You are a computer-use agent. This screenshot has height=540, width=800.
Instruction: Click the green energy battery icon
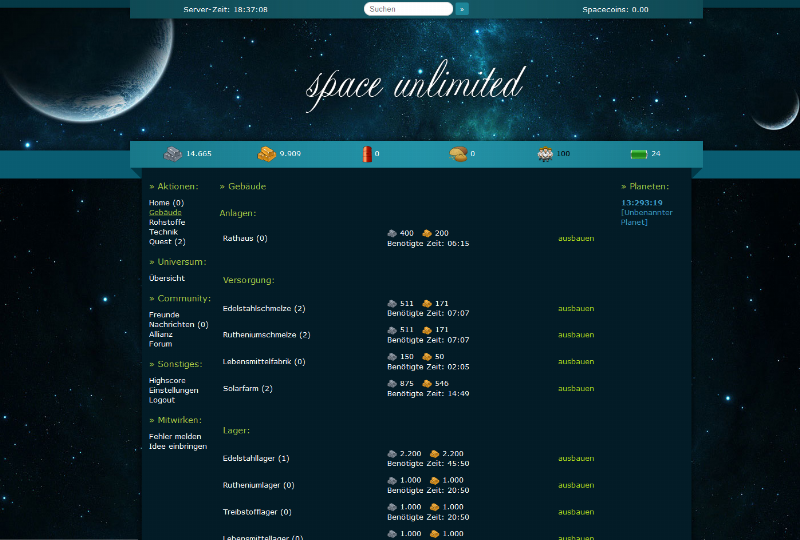pos(639,154)
